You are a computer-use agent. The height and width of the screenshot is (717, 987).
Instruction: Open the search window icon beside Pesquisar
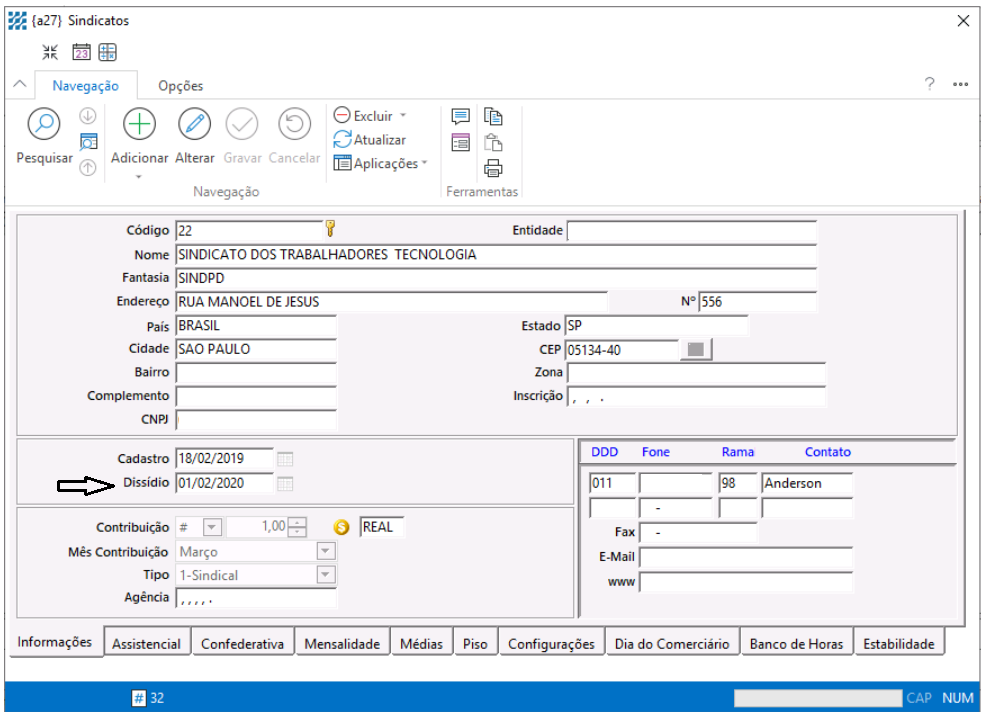tap(88, 142)
